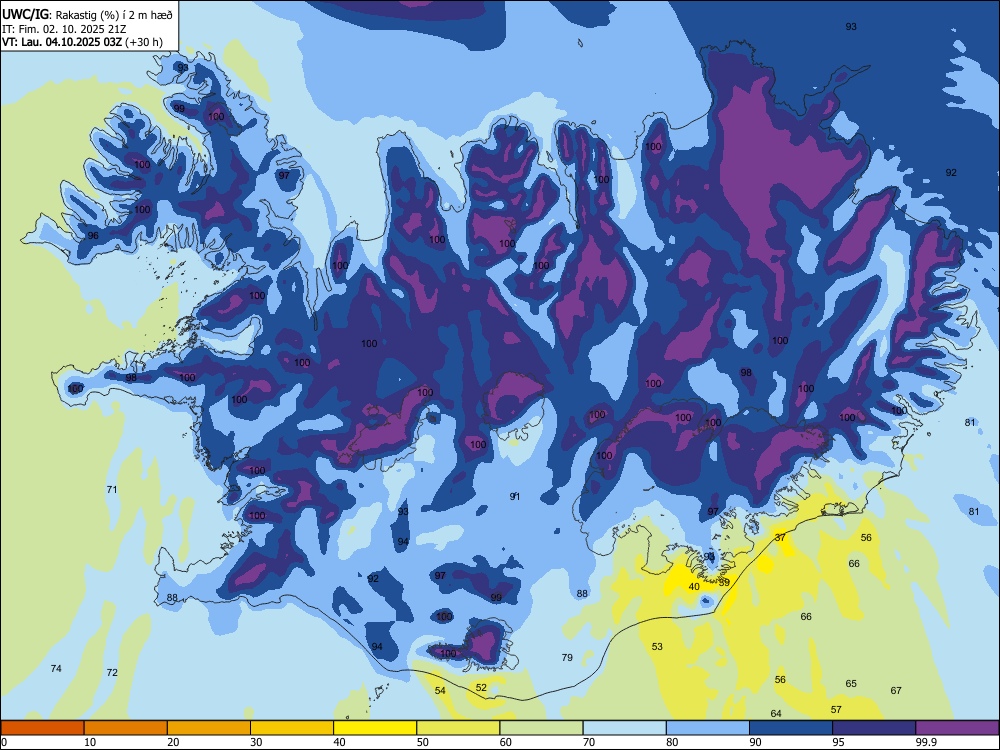Click the value 57 in the southeast corner
Screen dimensions: 1000x750
[836, 709]
